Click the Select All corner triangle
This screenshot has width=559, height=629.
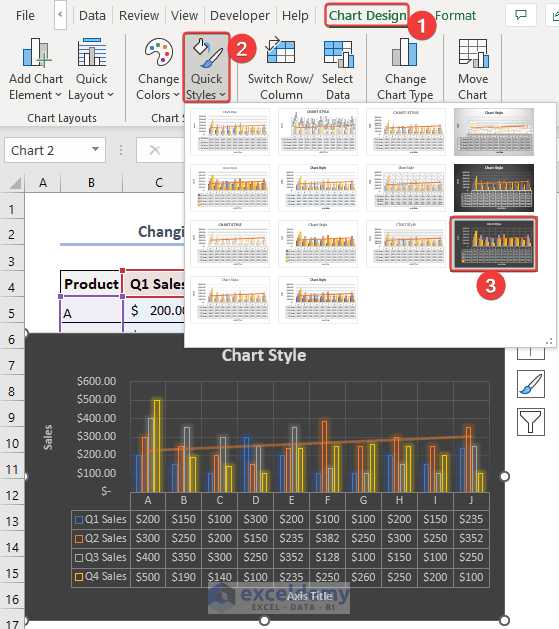coord(15,183)
